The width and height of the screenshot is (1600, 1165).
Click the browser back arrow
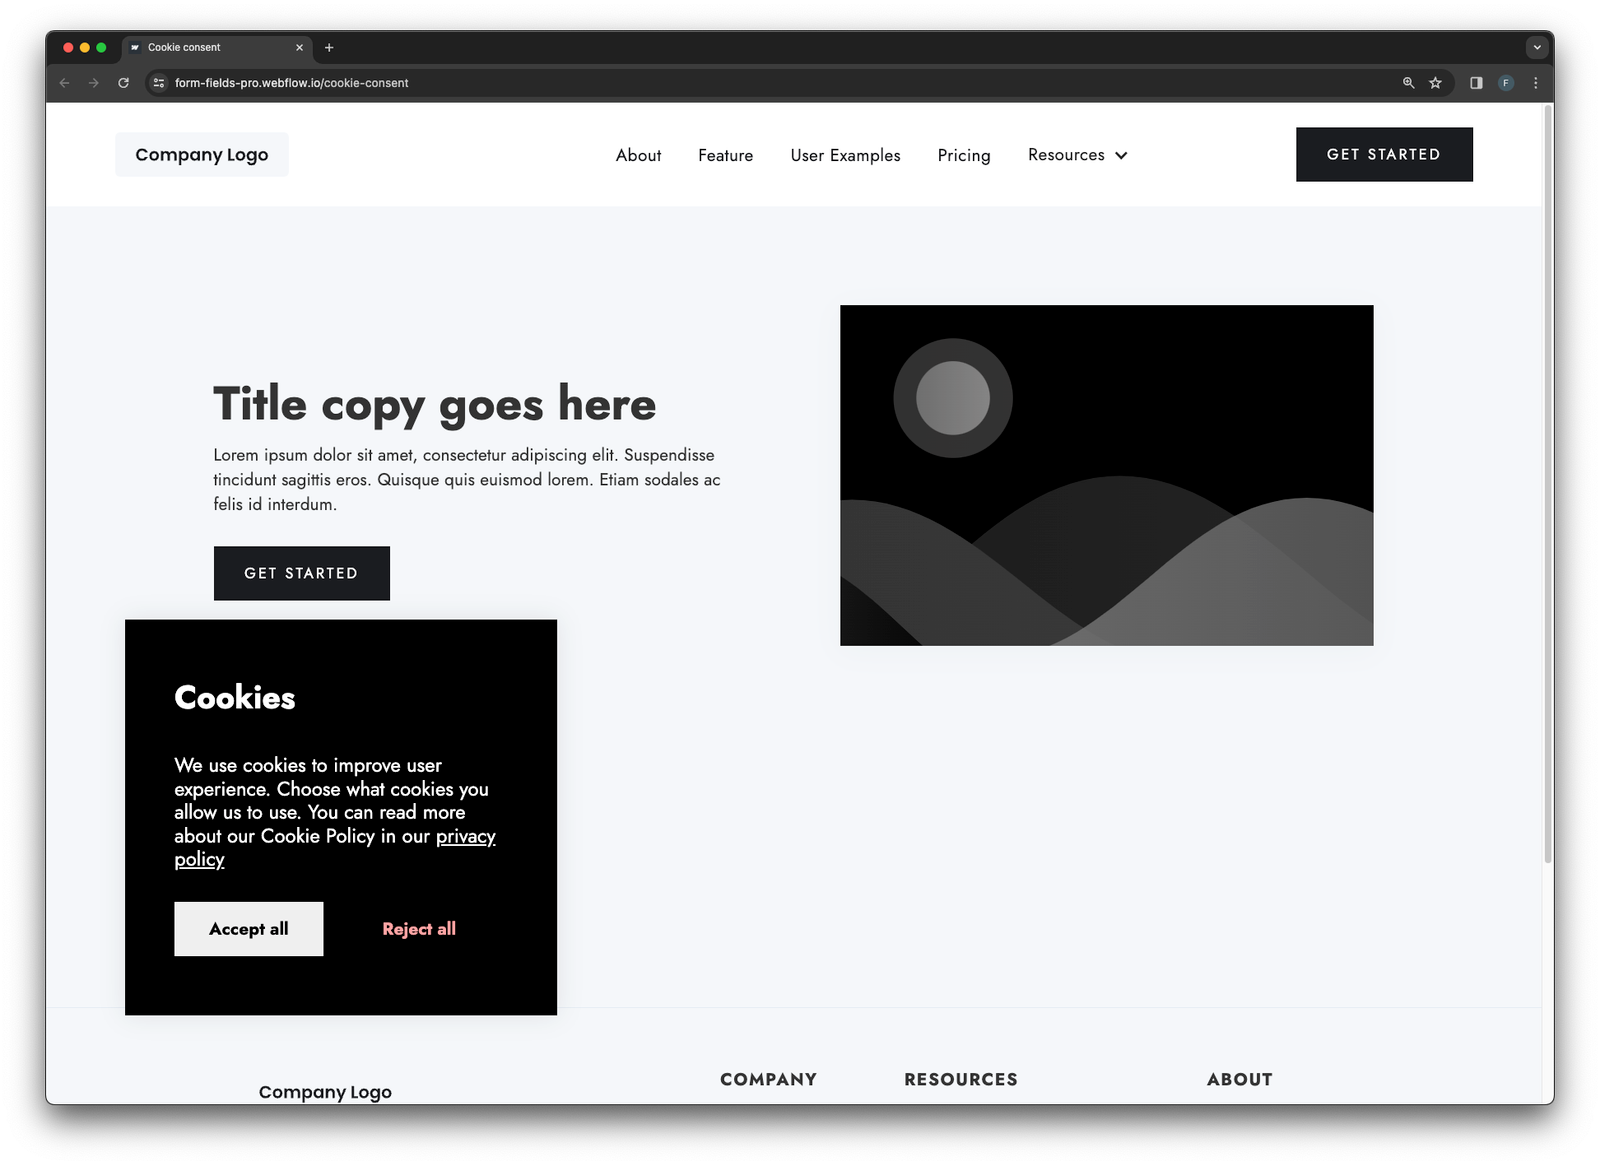[64, 83]
